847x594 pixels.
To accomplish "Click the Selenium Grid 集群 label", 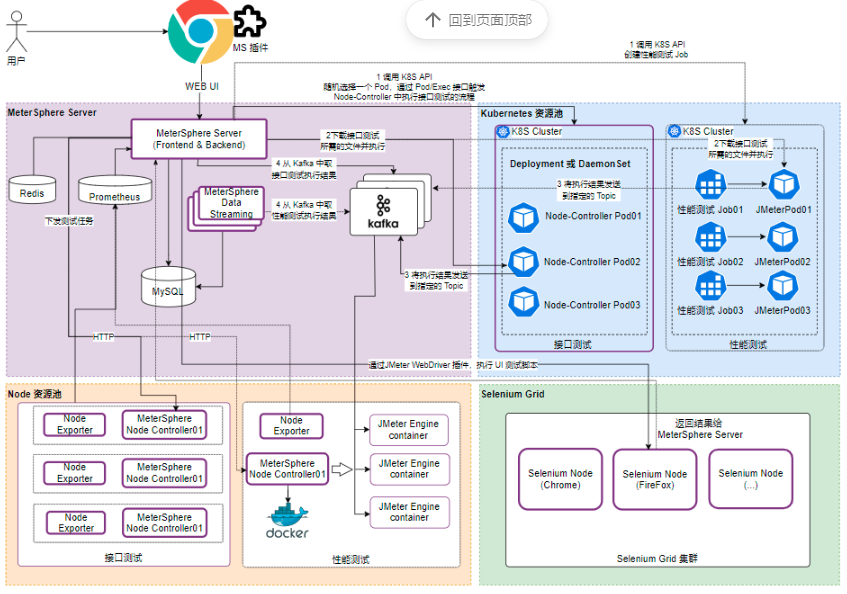I will tap(657, 559).
